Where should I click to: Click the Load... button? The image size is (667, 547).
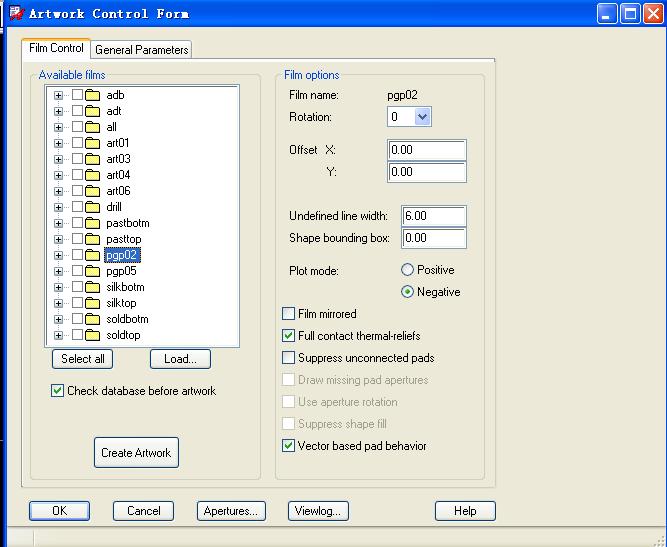click(180, 359)
